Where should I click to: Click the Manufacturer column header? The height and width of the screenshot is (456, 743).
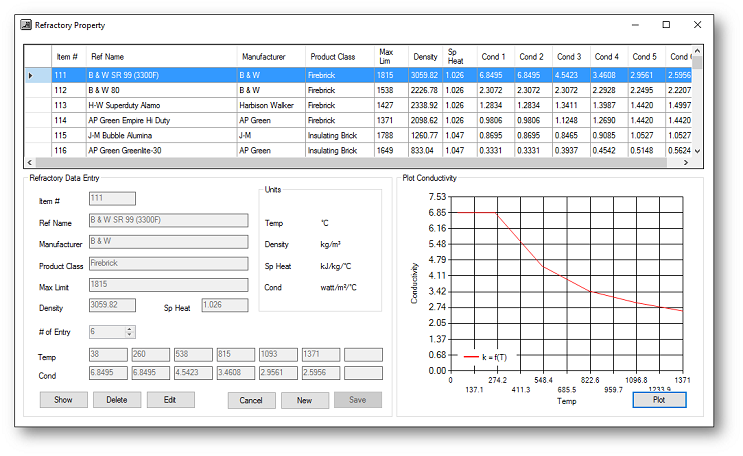click(271, 57)
